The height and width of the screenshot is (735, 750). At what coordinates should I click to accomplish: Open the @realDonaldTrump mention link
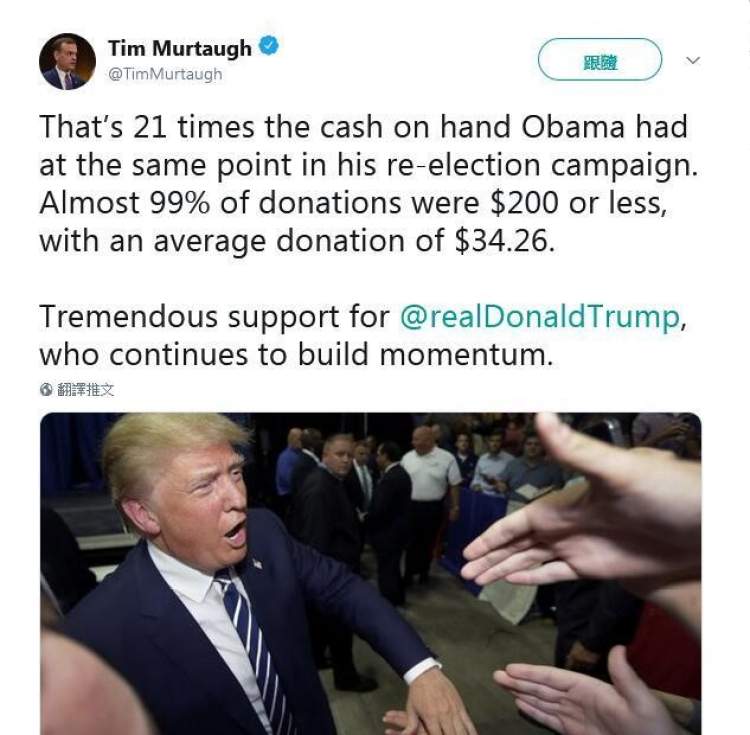(x=540, y=317)
